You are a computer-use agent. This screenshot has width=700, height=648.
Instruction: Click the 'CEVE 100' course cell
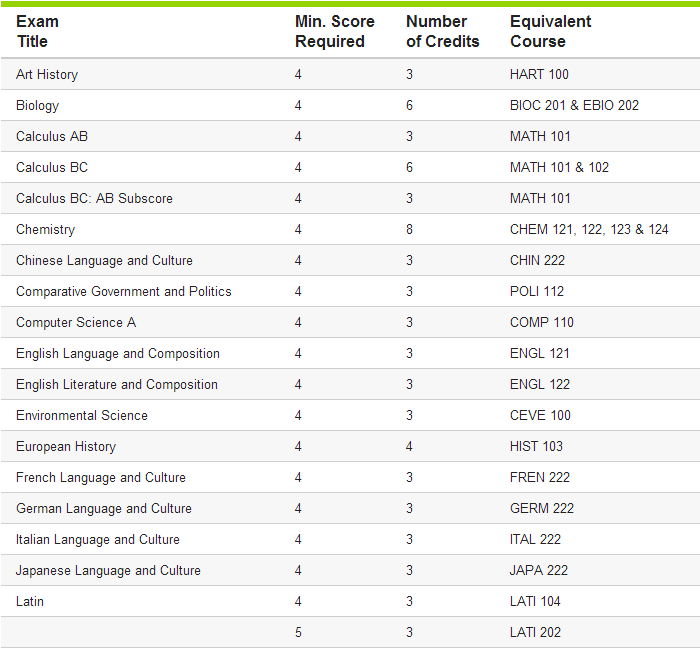[x=540, y=415]
